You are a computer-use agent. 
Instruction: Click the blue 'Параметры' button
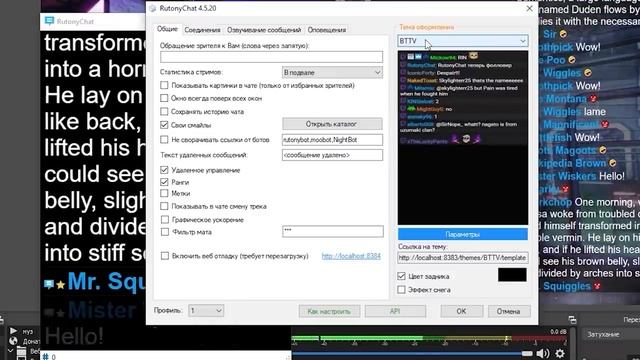pos(462,234)
